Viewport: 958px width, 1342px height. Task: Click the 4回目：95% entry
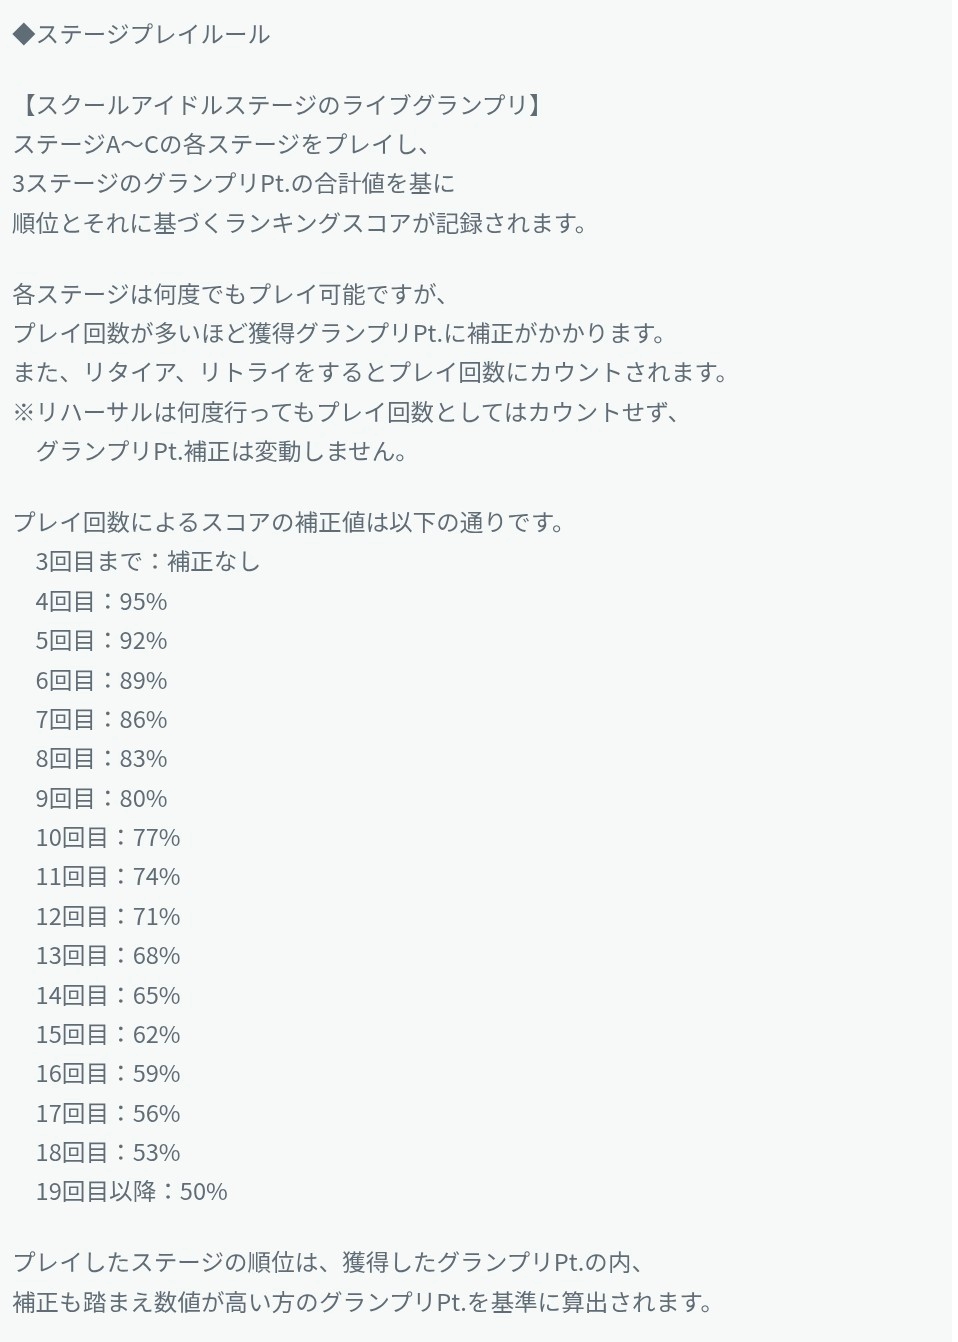pos(102,602)
